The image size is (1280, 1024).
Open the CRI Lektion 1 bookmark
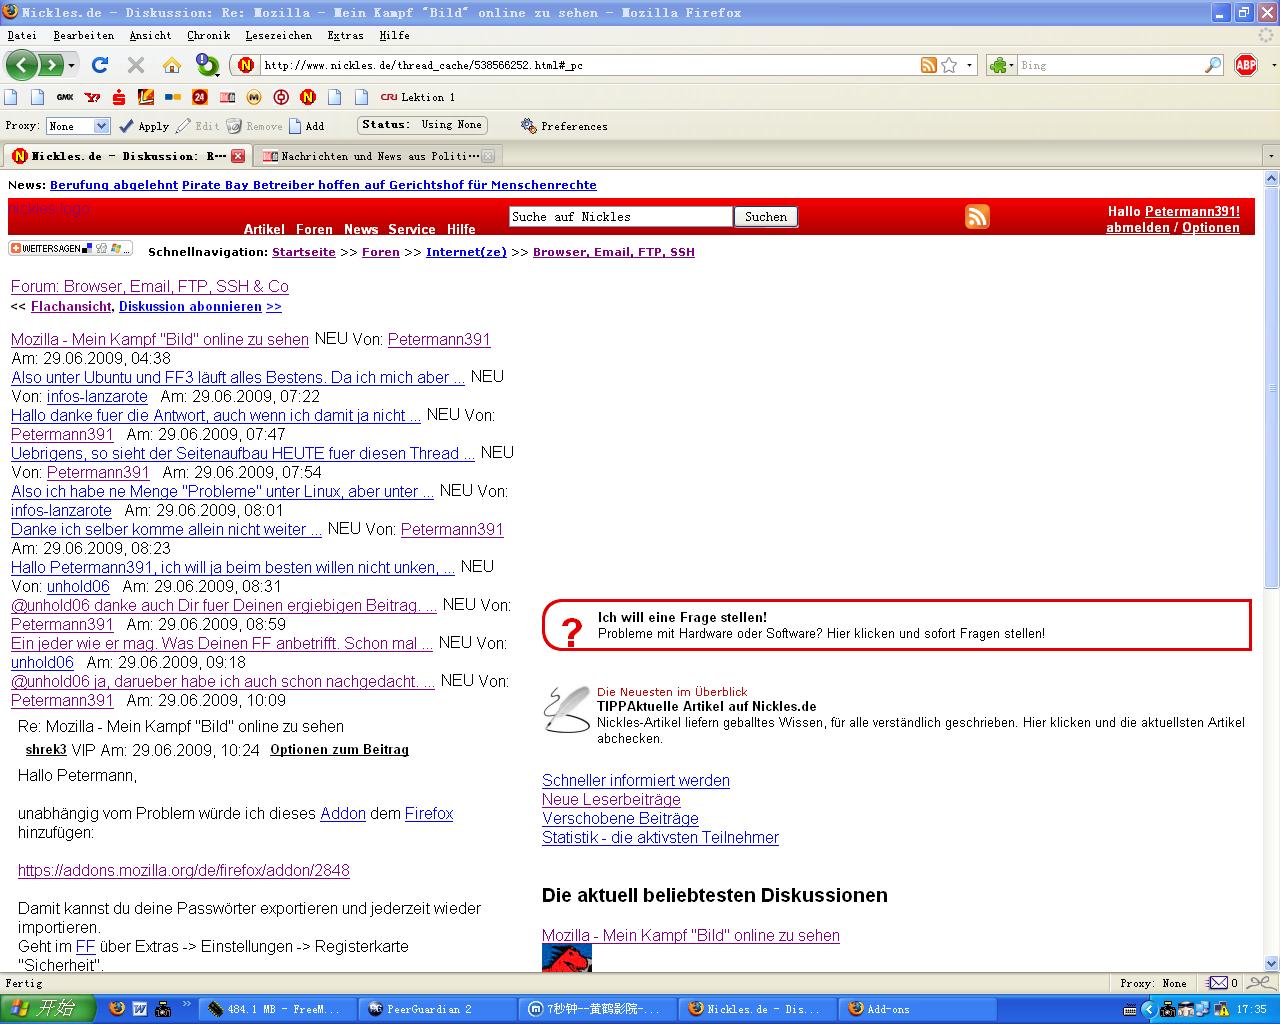point(417,97)
